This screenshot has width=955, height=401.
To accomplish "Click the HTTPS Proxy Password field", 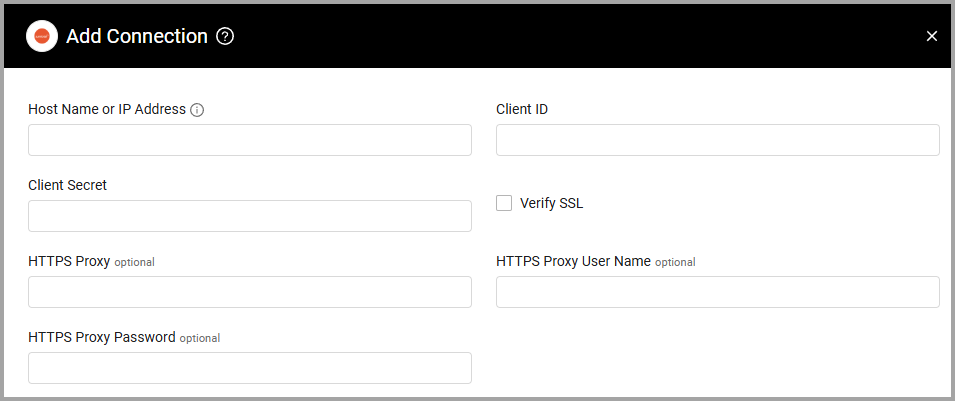I will coord(250,368).
